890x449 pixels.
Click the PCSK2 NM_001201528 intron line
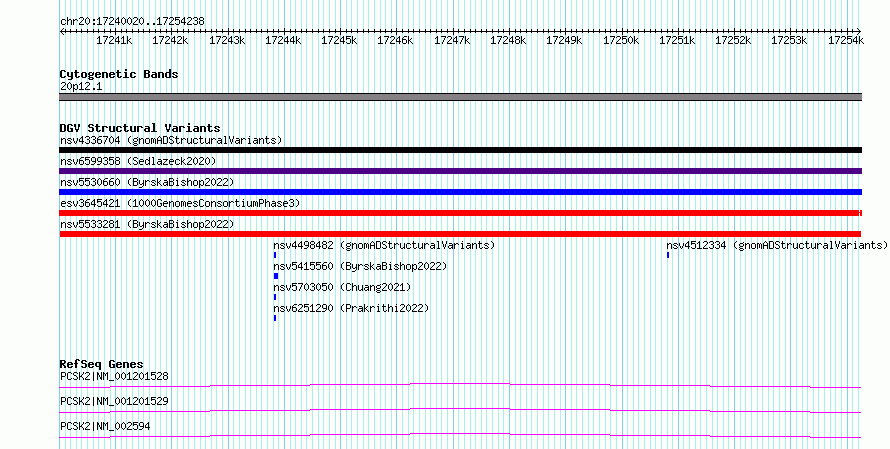click(x=460, y=385)
